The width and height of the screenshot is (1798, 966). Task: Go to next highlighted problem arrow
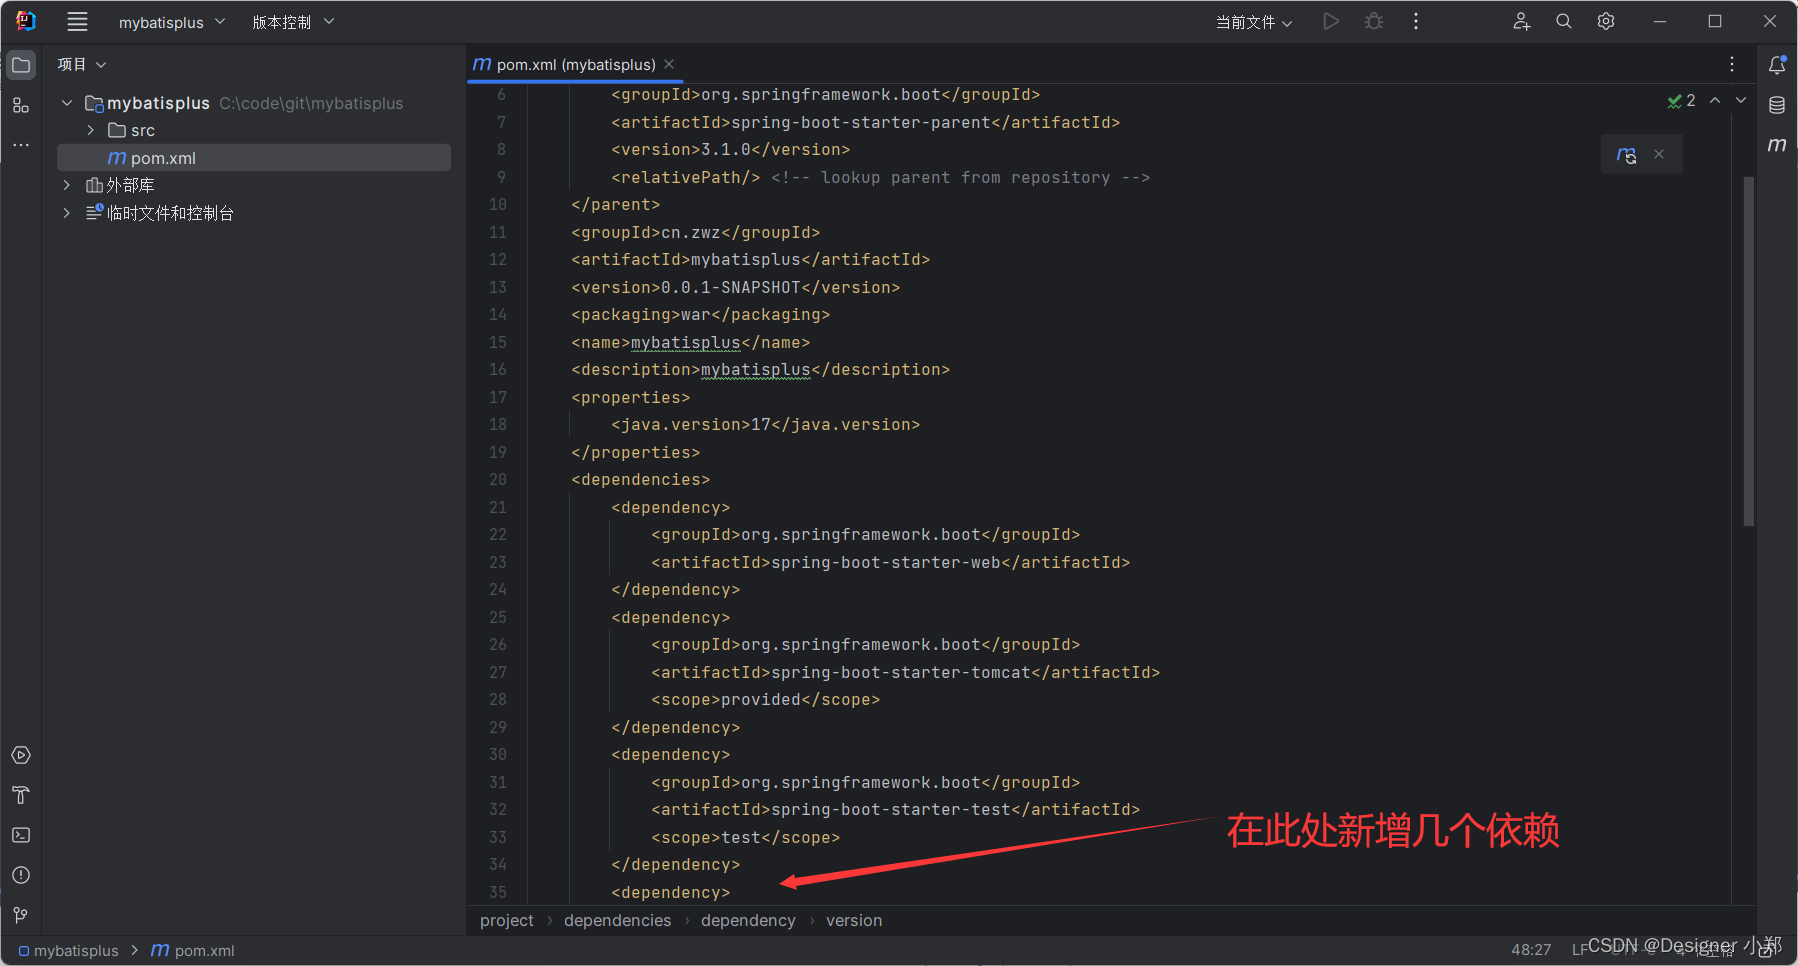click(x=1741, y=100)
